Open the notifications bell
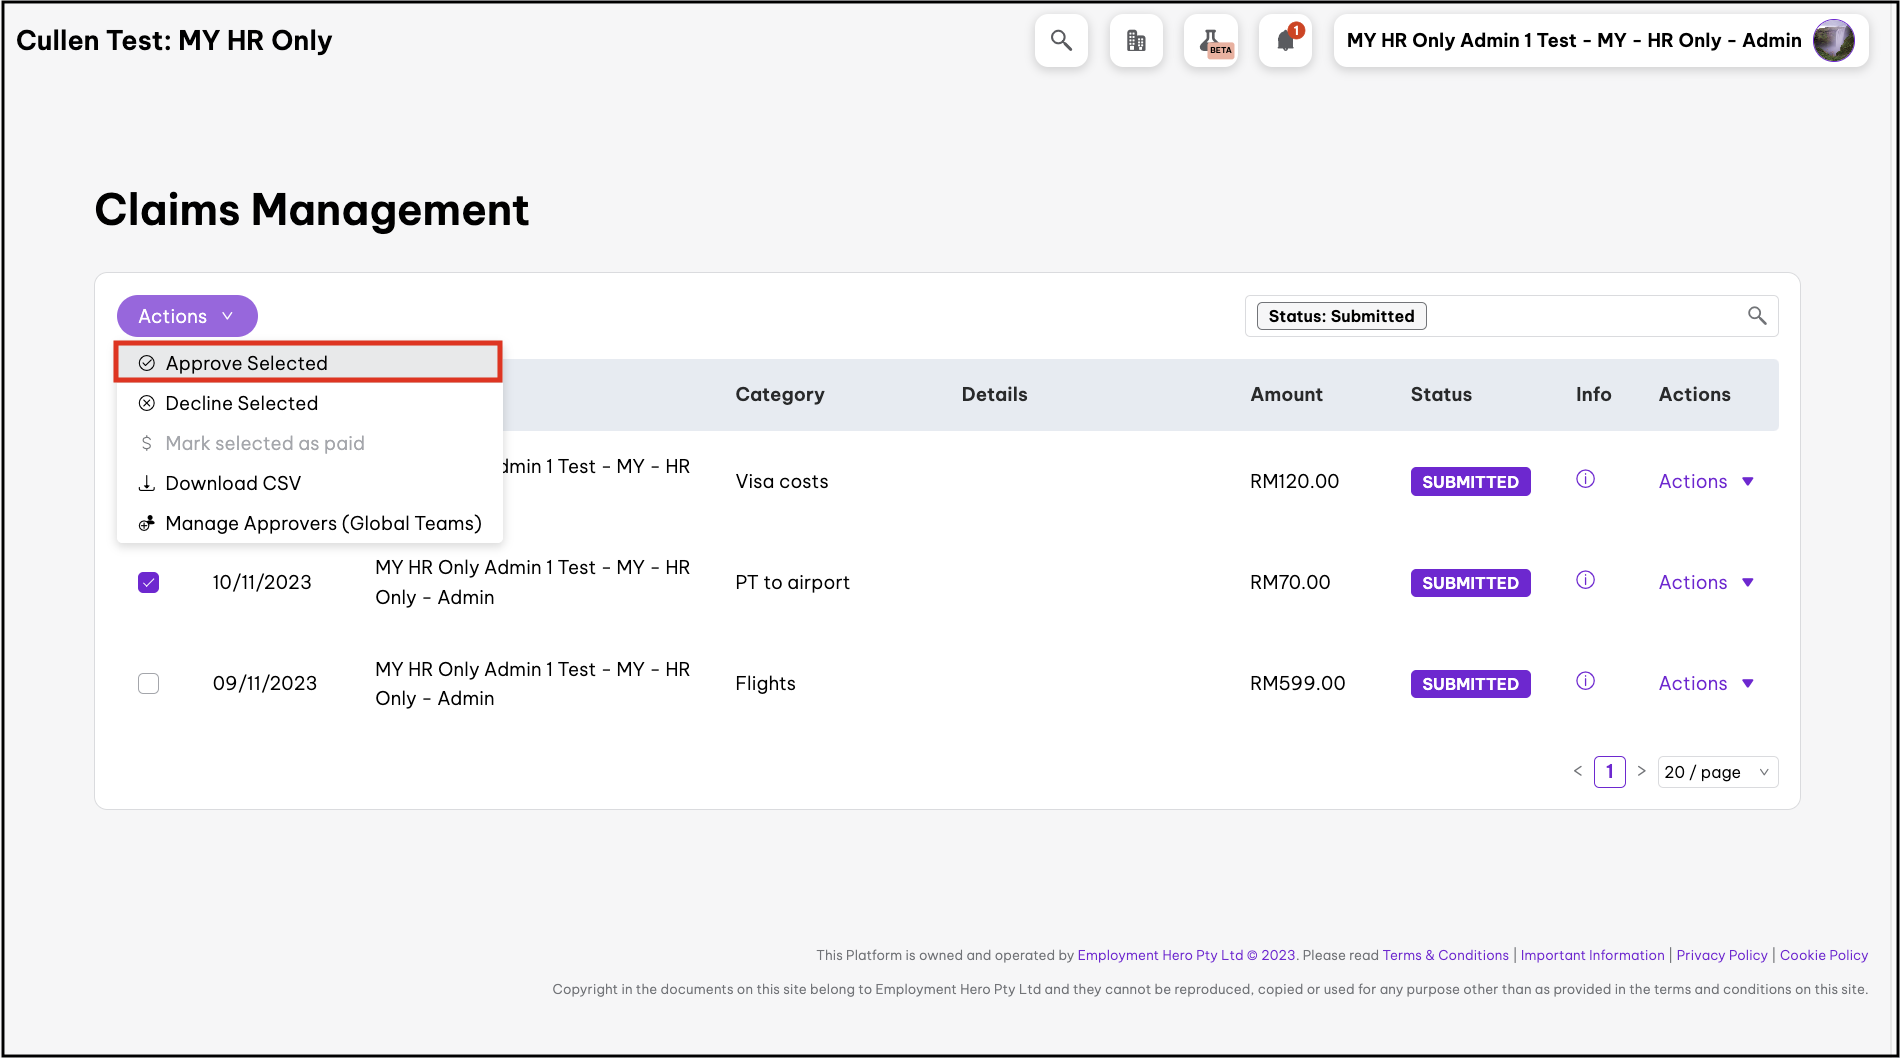 (x=1286, y=41)
